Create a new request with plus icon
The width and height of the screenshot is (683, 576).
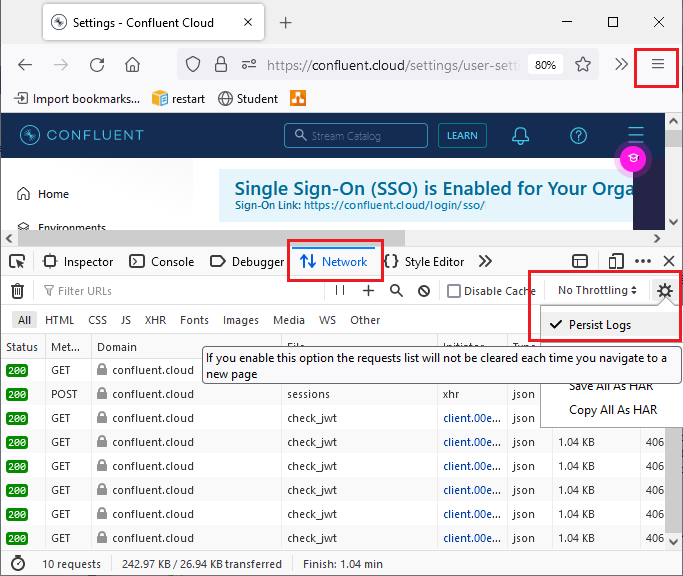pyautogui.click(x=369, y=290)
